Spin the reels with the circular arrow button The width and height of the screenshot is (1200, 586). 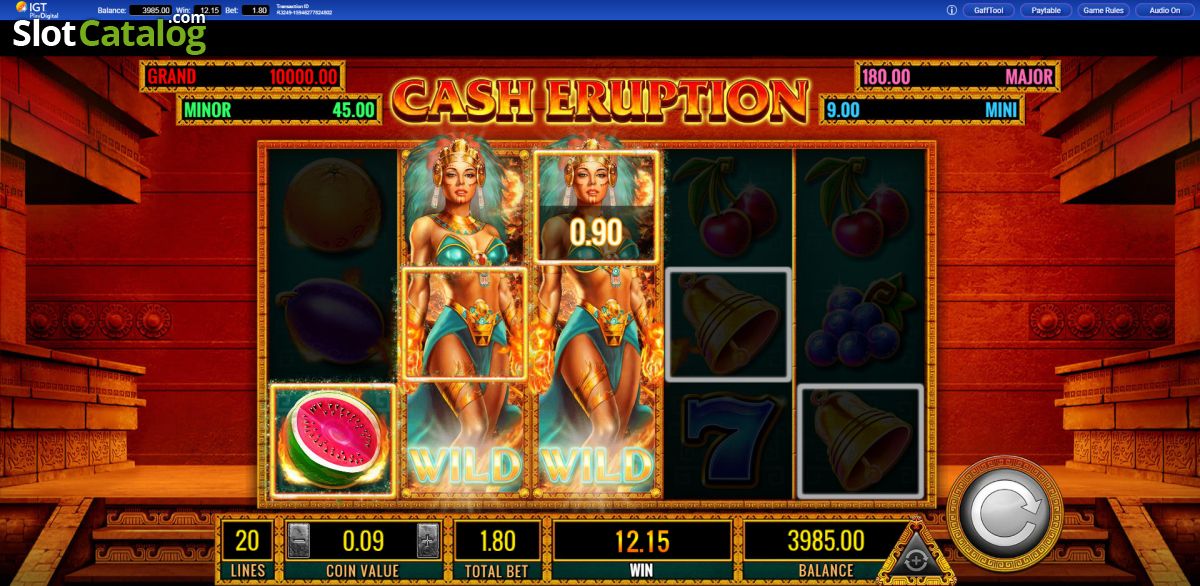click(1004, 516)
